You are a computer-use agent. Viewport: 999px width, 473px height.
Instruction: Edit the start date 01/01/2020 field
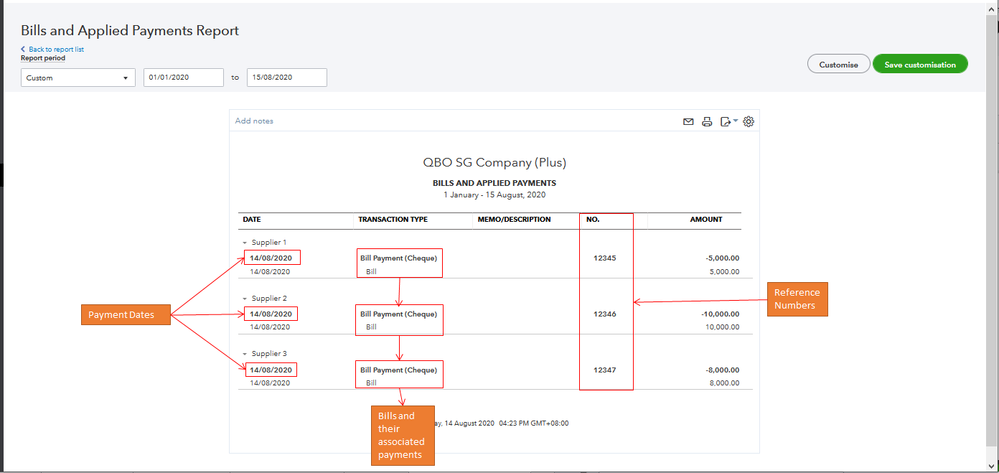[185, 78]
